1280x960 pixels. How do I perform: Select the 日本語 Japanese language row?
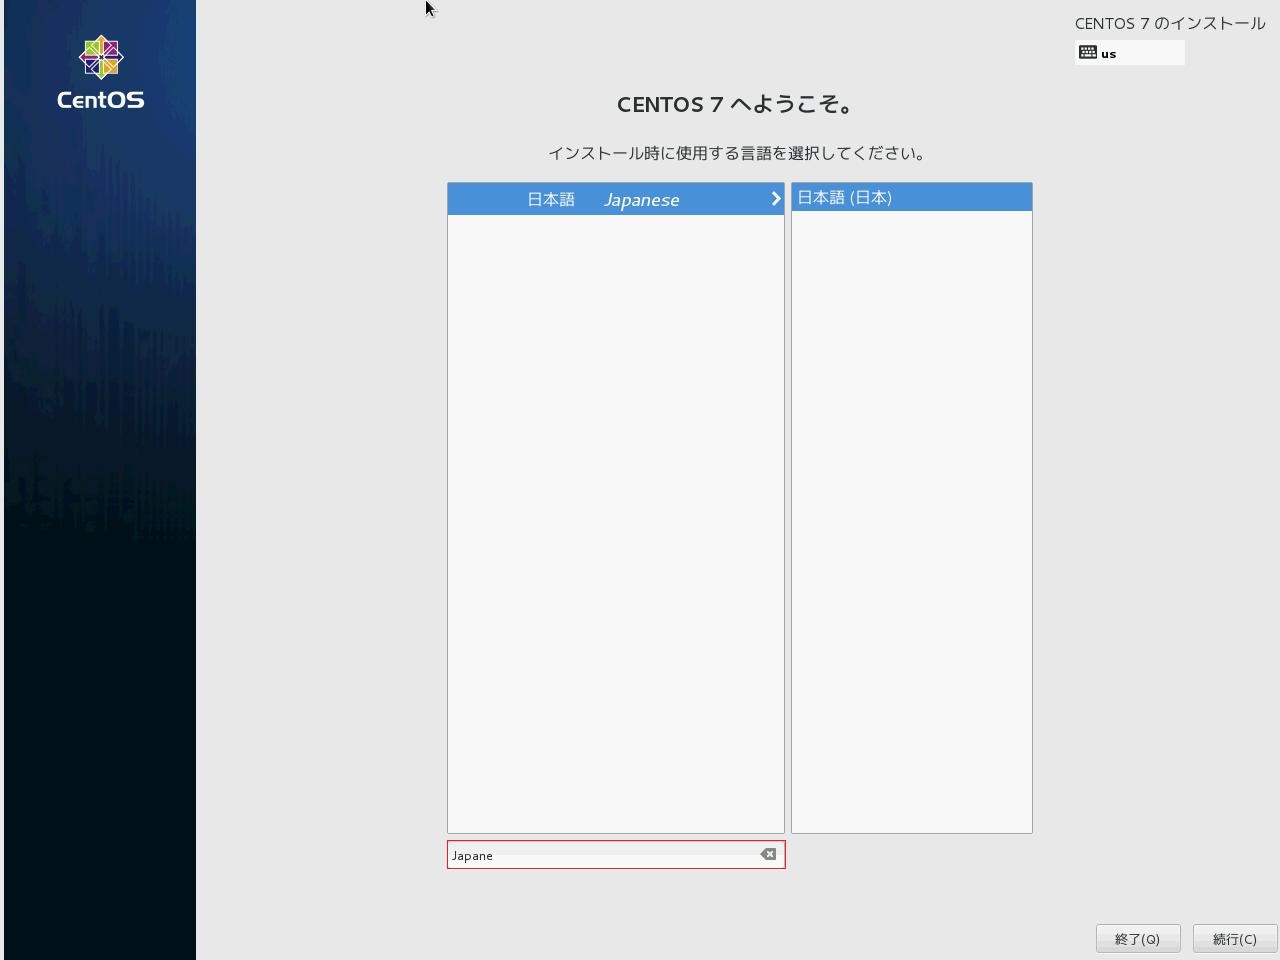click(616, 199)
